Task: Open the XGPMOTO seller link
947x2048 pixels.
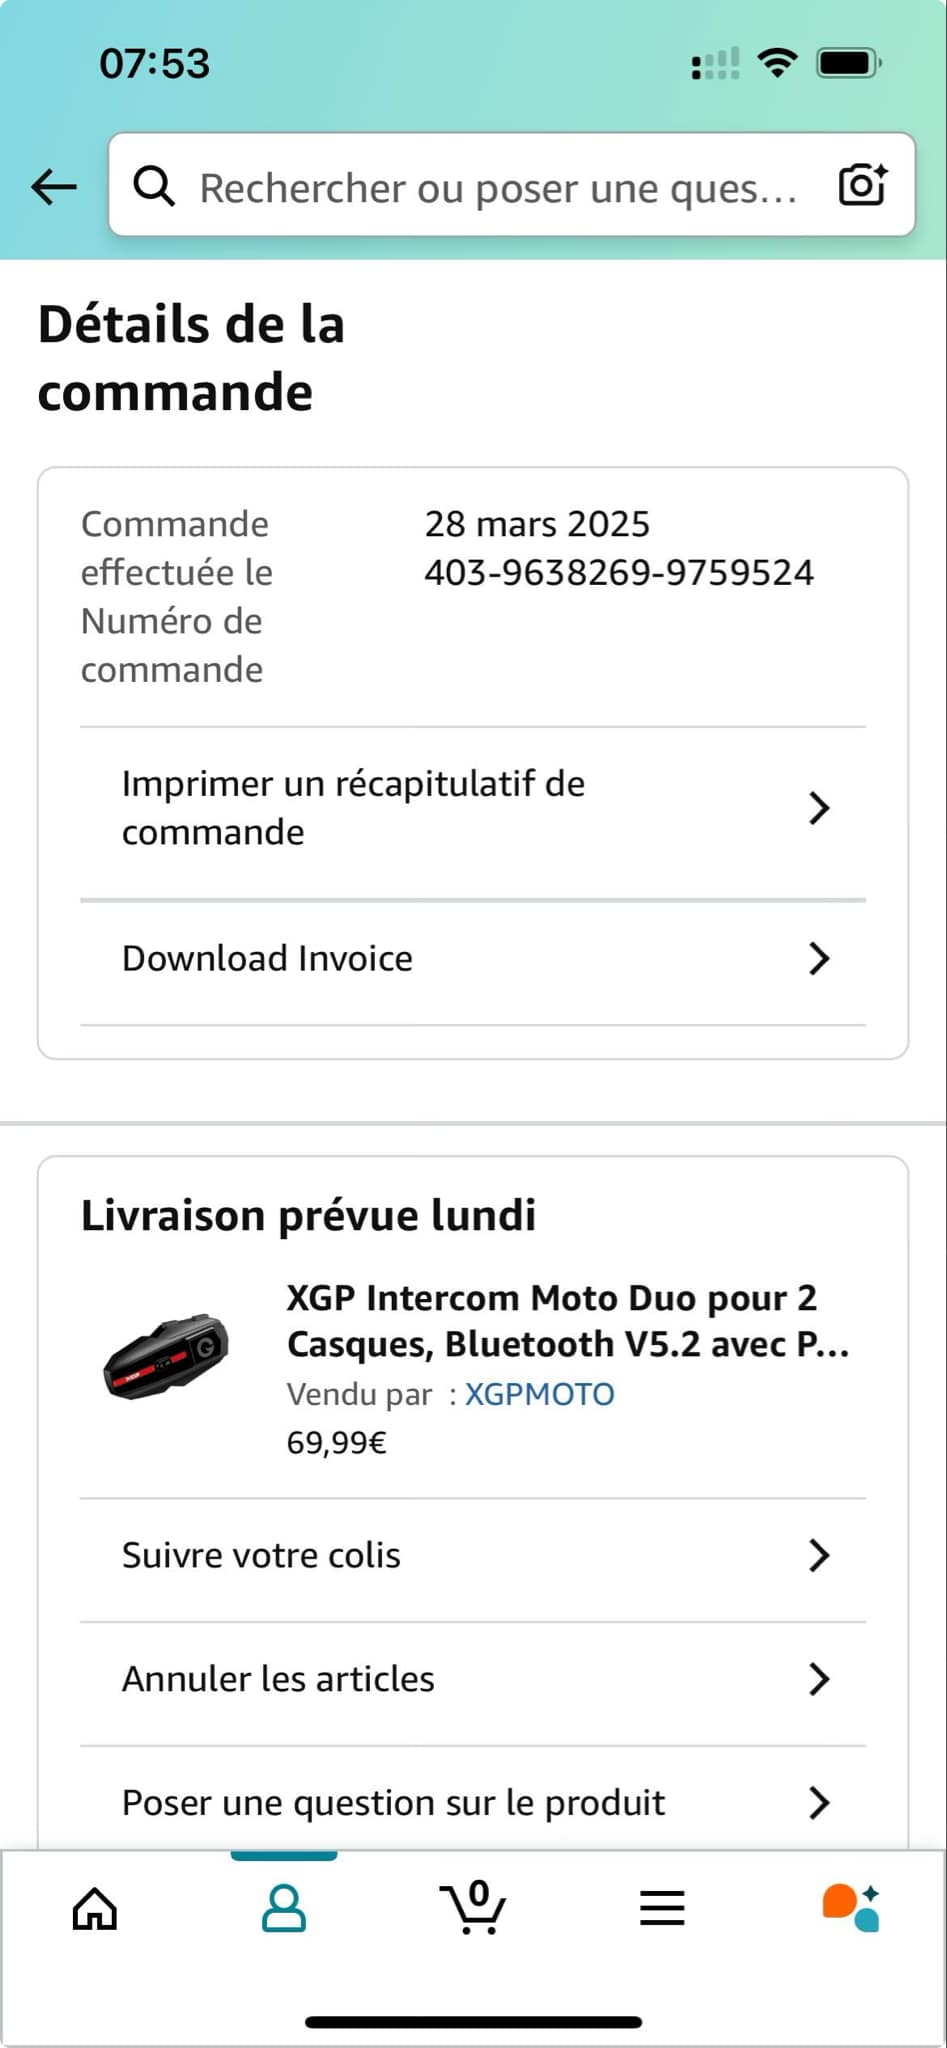Action: 540,1394
